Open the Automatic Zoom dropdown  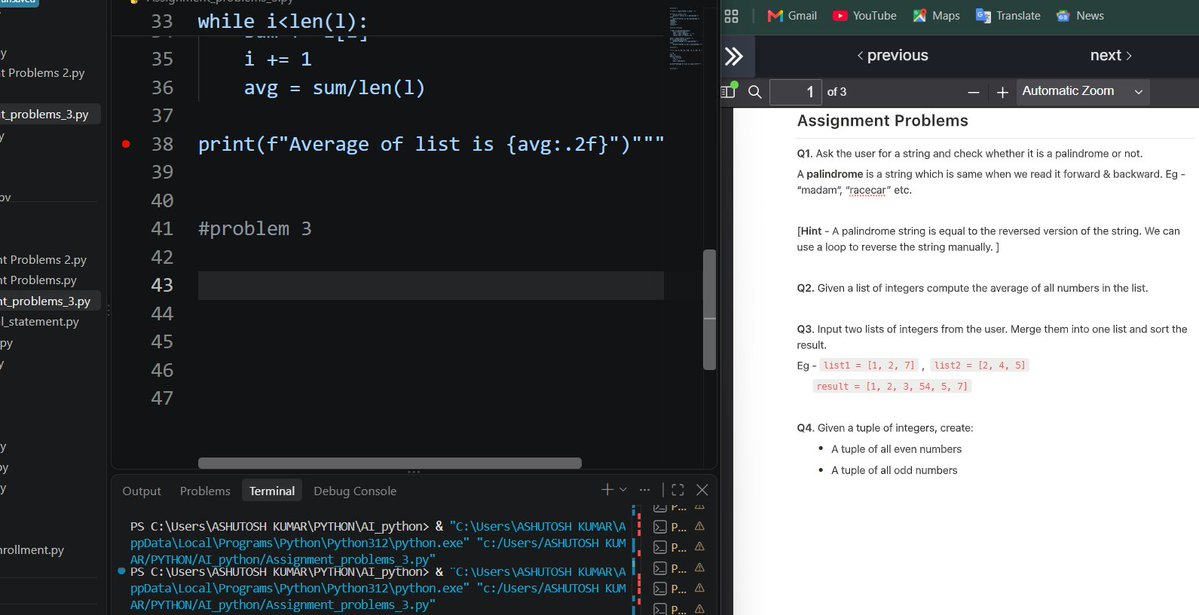pos(1083,91)
